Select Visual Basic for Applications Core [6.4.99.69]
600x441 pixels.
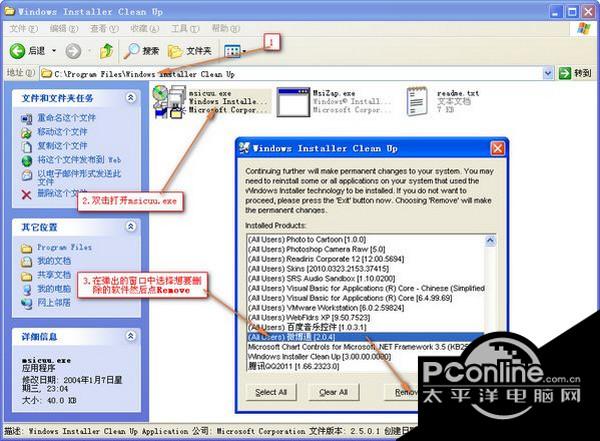[x=350, y=298]
